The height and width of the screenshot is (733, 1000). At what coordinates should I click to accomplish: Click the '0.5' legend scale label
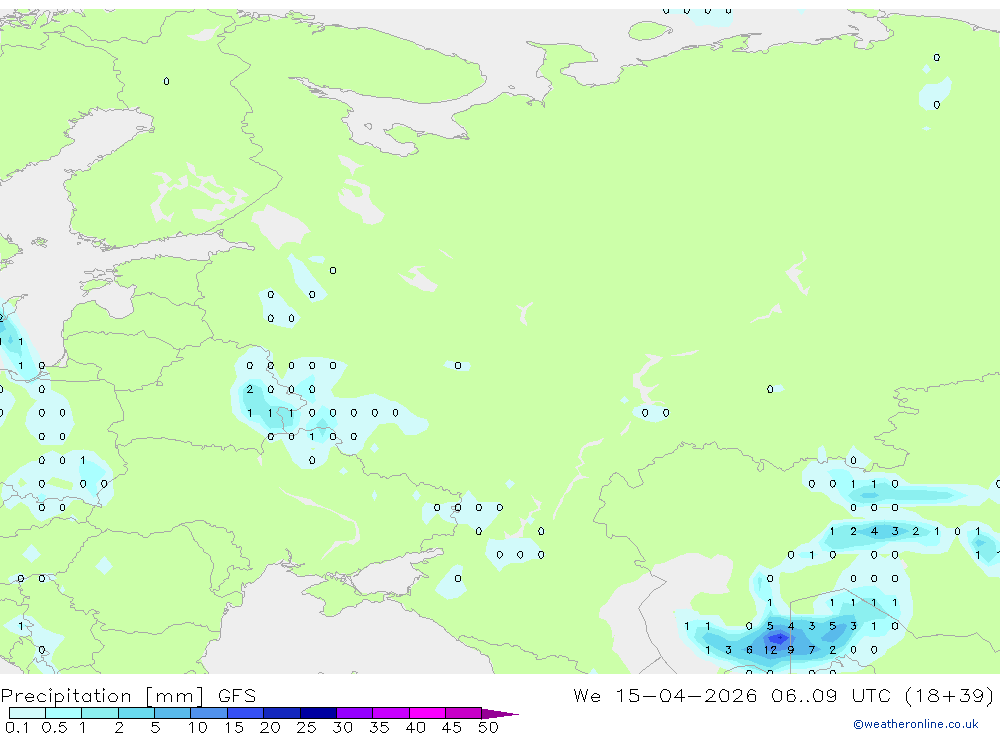coord(54,727)
